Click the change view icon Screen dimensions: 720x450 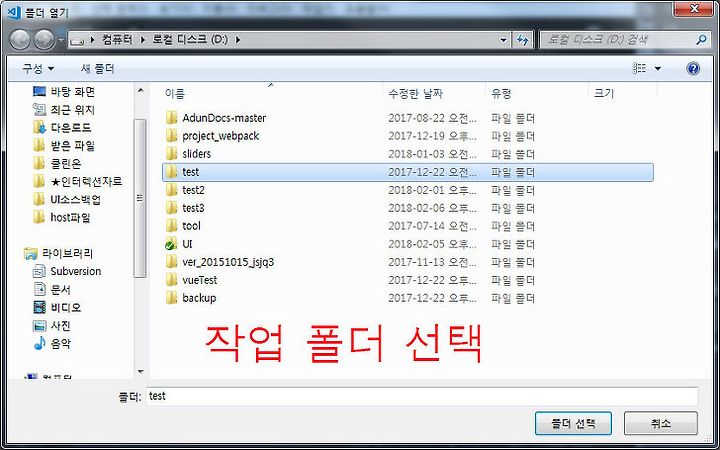639,69
